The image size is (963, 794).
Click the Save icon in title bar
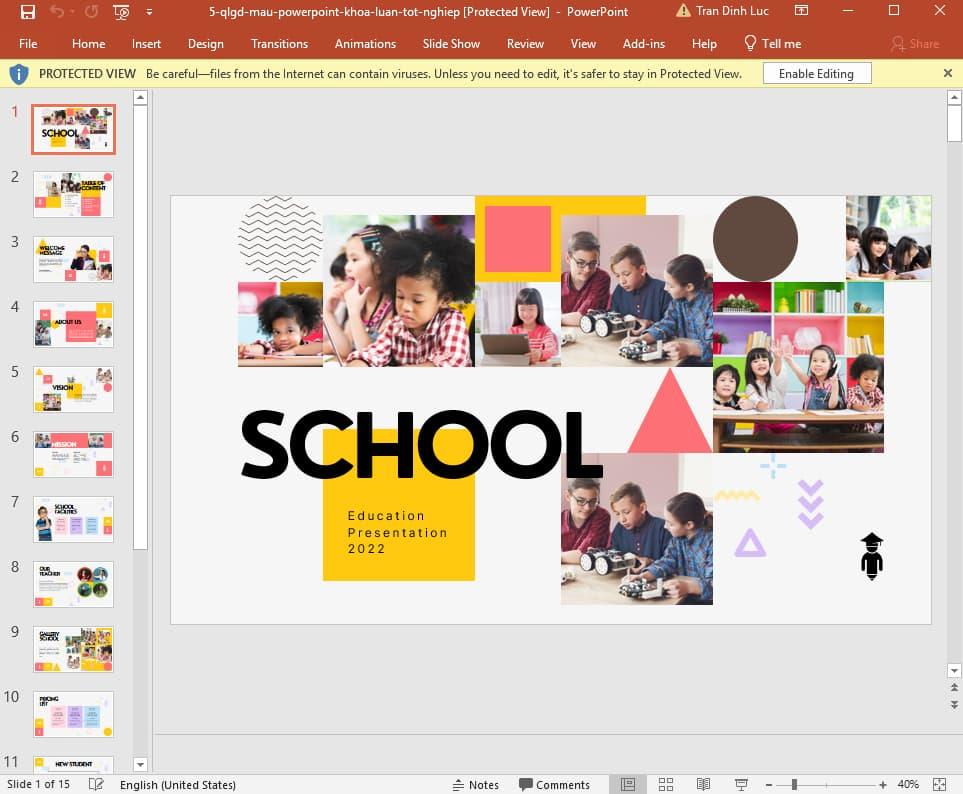pos(27,12)
